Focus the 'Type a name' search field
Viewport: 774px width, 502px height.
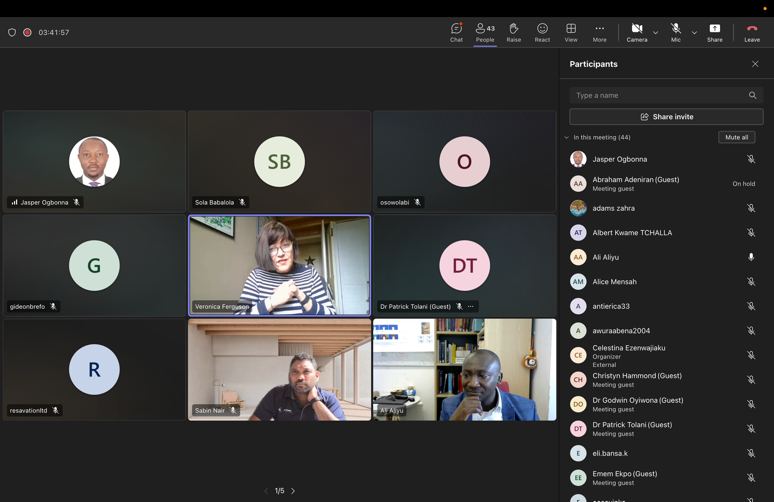[666, 95]
